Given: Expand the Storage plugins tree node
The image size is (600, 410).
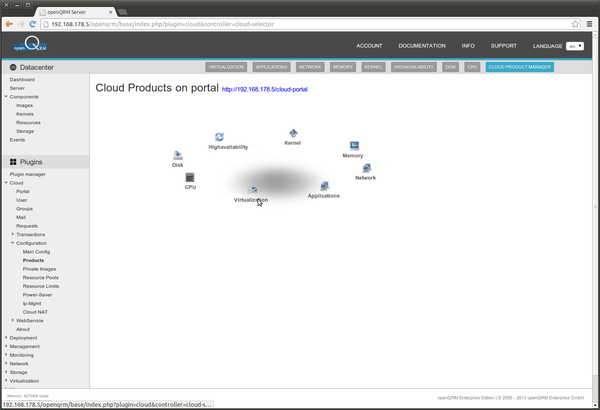Looking at the screenshot, I should coord(6,372).
